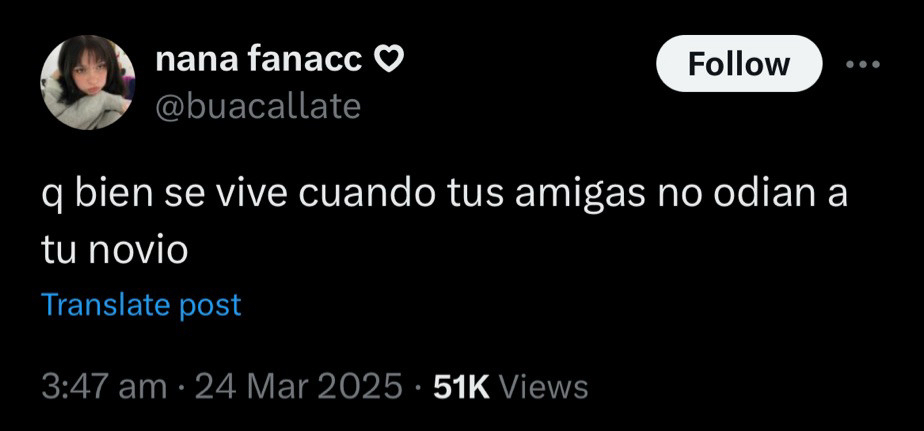Screen dimensions: 924x431
Task: Click the year '2025' in timestamp
Action: pyautogui.click(x=358, y=387)
